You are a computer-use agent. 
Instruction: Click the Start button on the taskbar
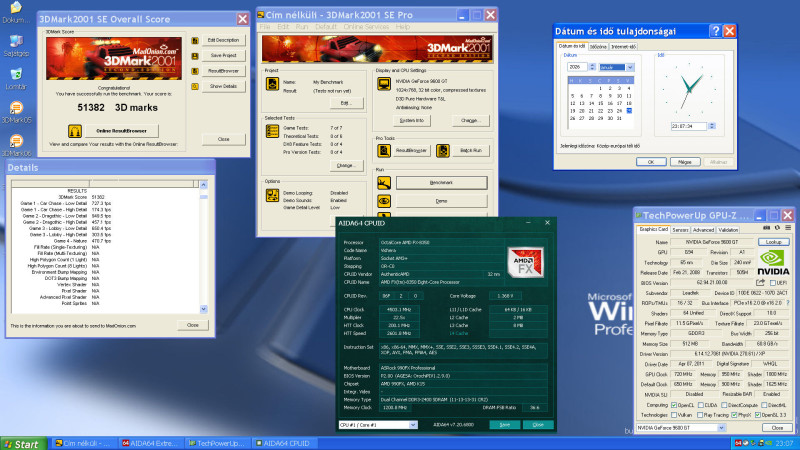tap(21, 444)
